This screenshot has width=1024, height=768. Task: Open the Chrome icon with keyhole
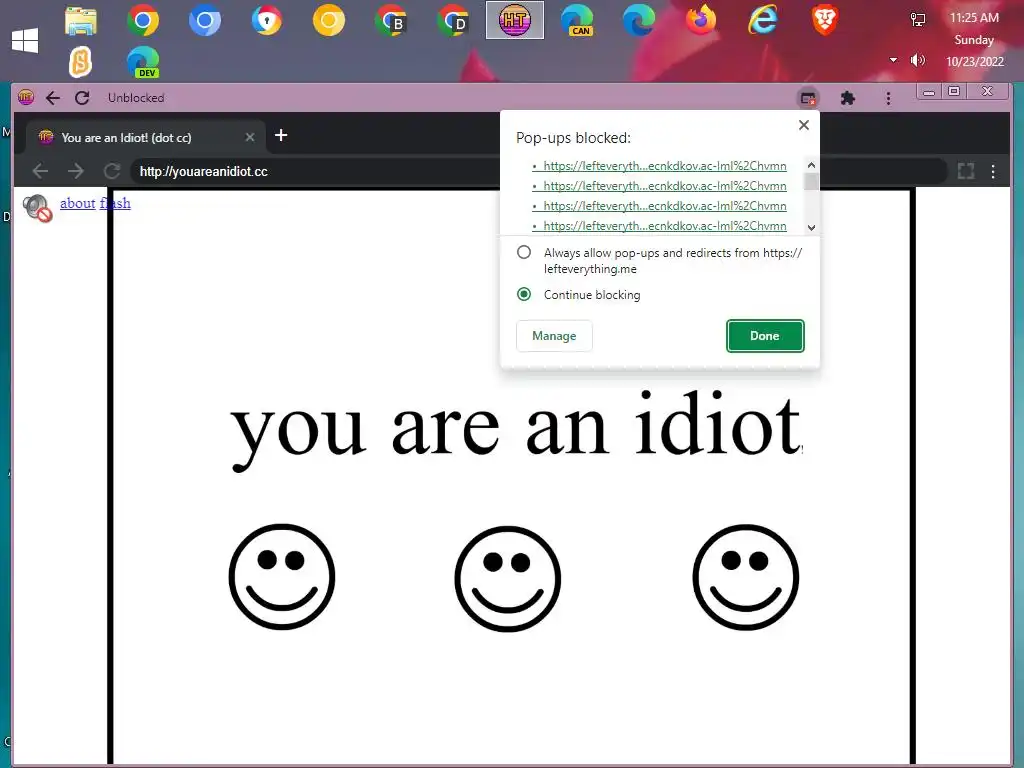267,20
